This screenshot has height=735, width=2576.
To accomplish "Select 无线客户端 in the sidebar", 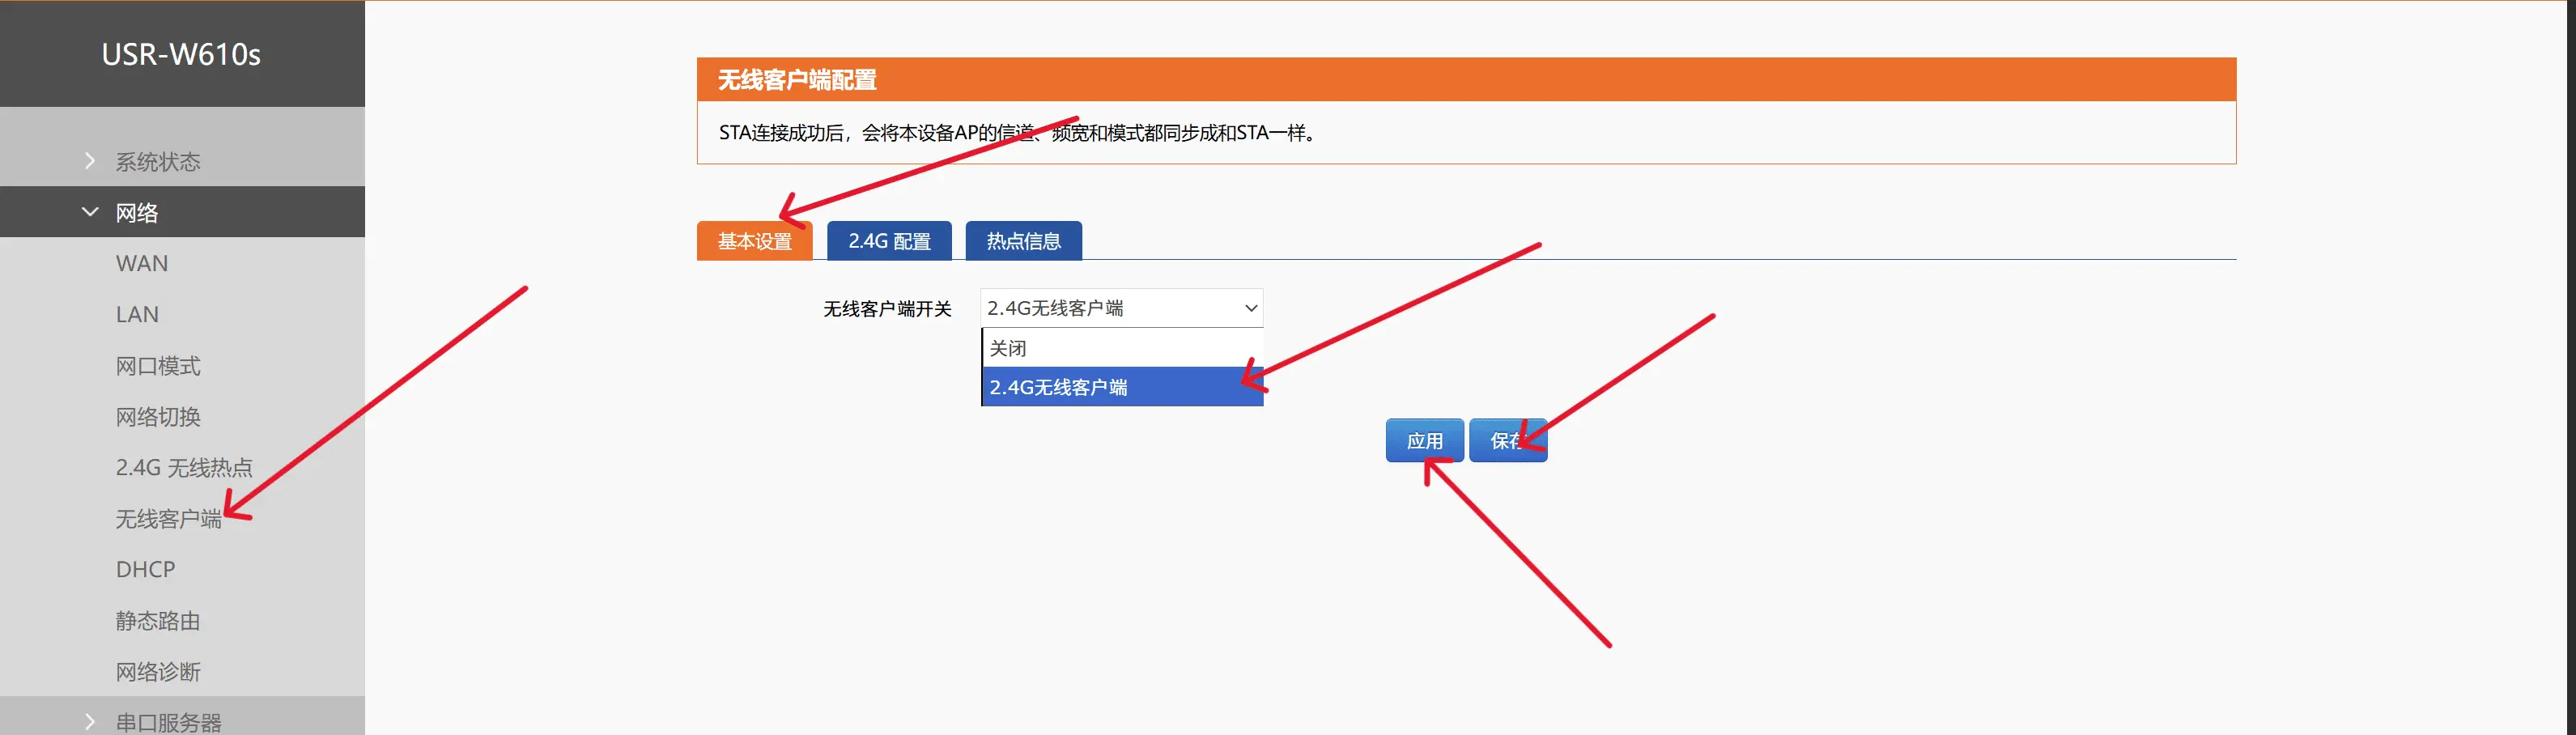I will tap(168, 519).
